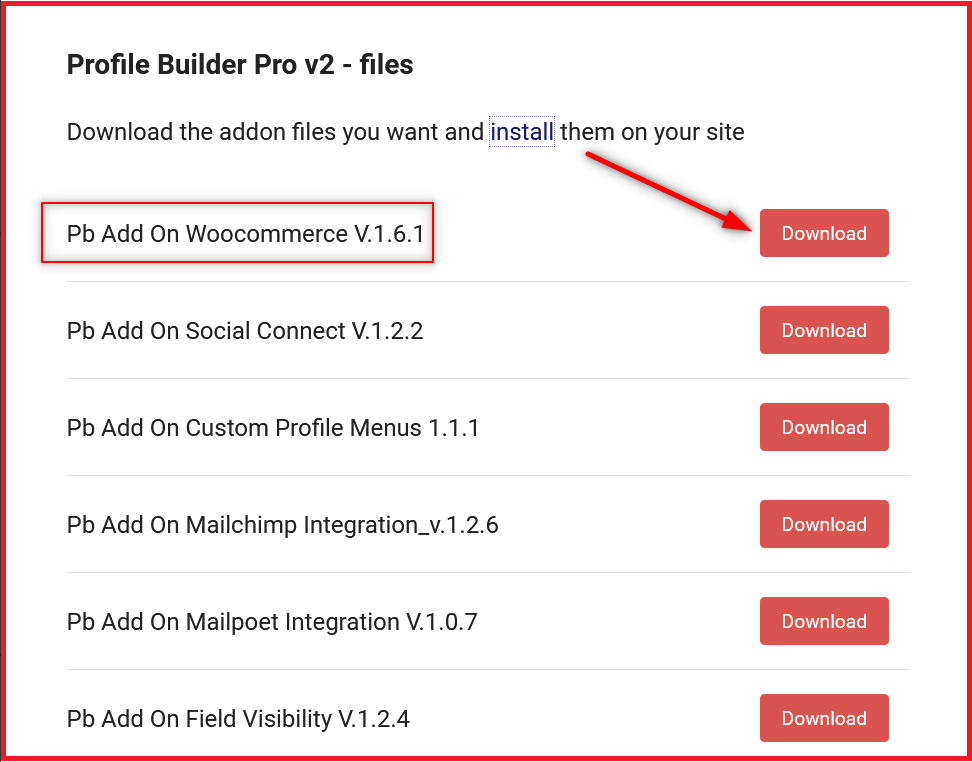Image resolution: width=972 pixels, height=762 pixels.
Task: Click the divider line below Mailpoet Integration row
Action: click(488, 670)
